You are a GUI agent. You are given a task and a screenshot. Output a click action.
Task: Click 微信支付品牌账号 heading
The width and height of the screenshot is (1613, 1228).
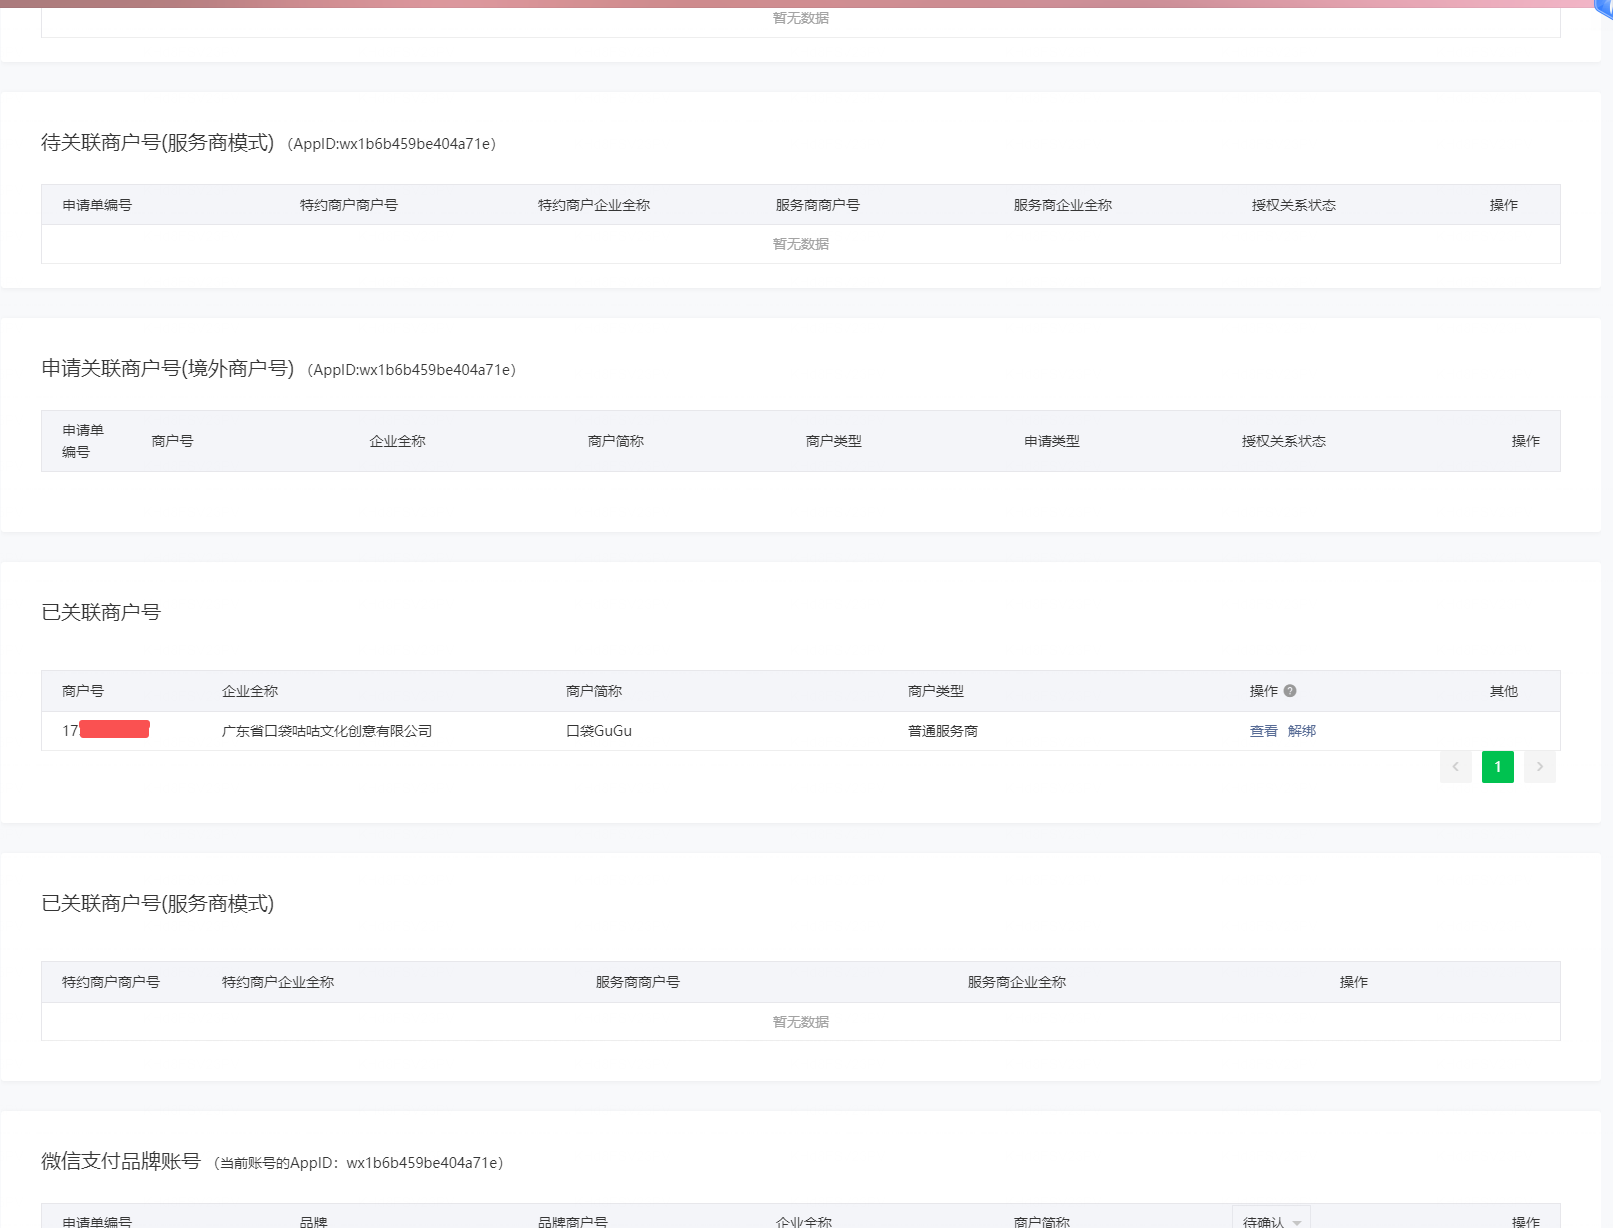[121, 1161]
